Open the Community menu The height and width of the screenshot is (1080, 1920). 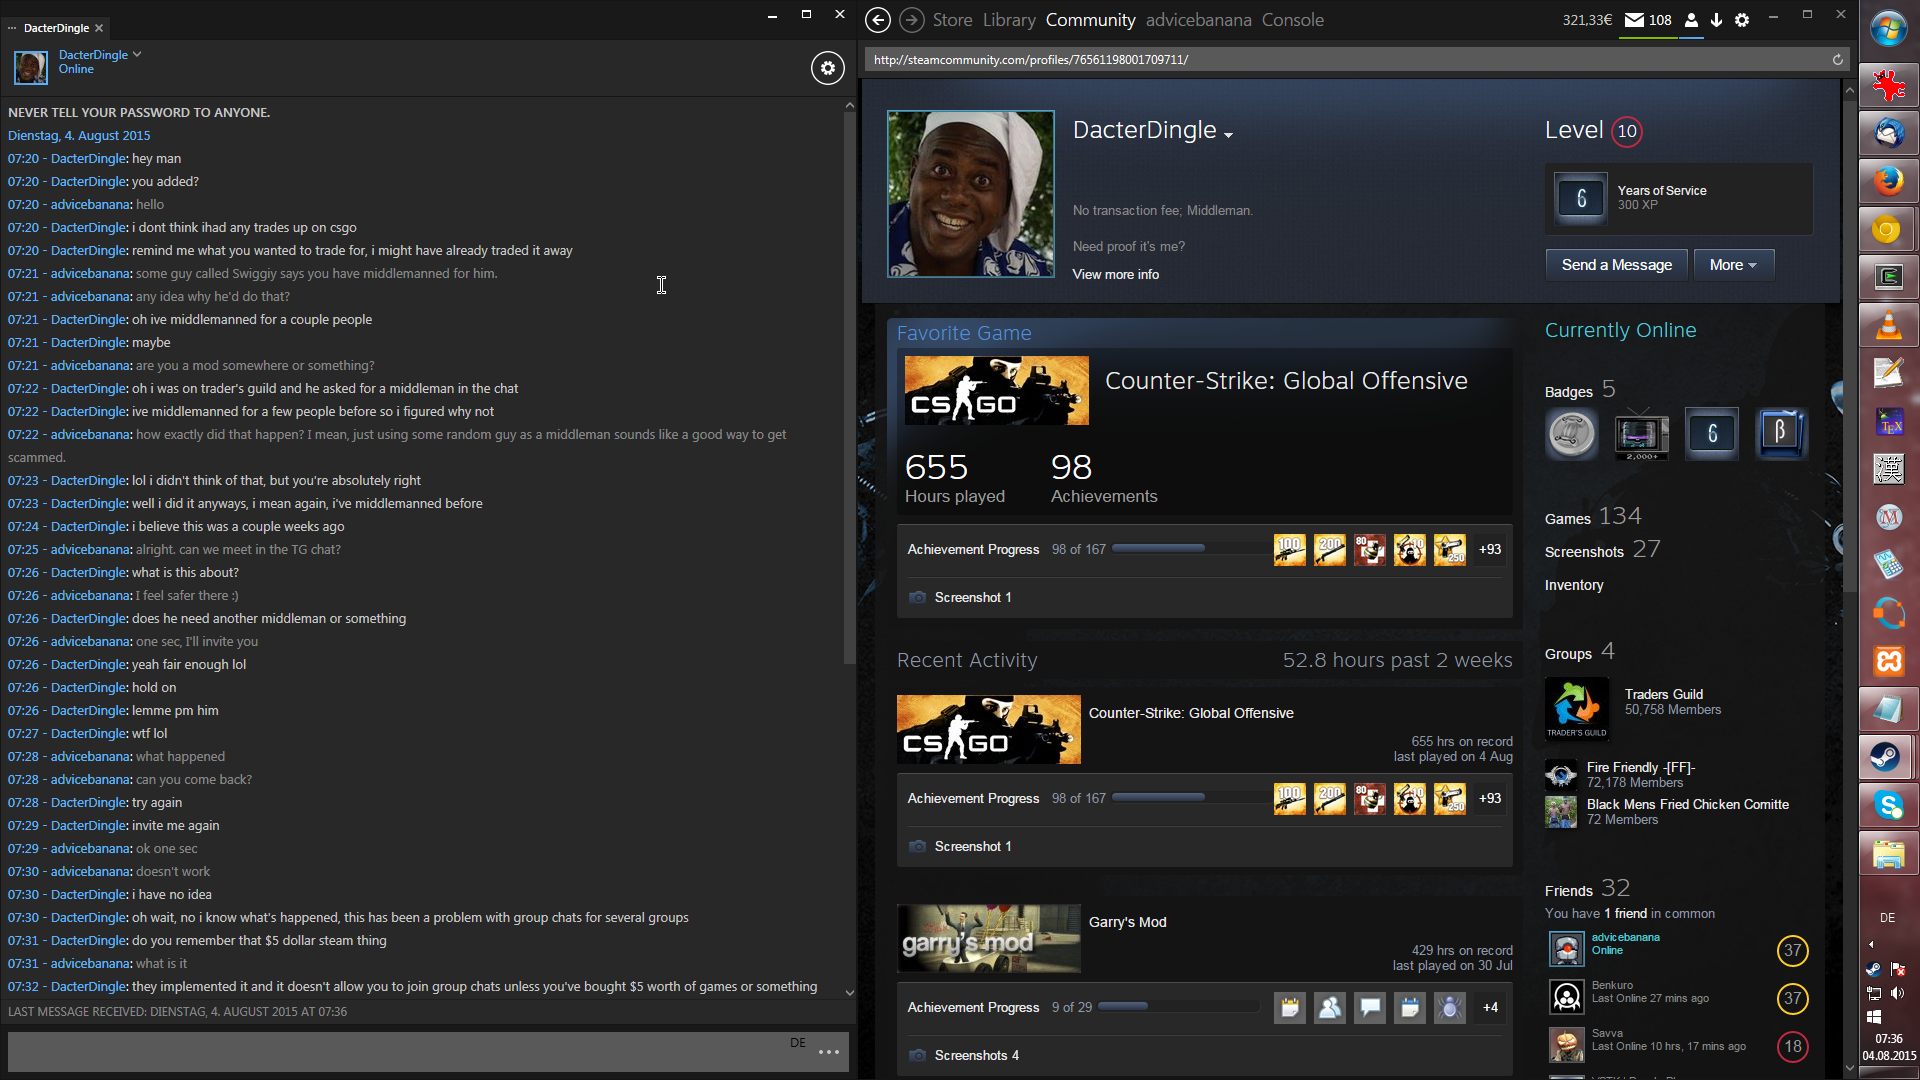[1090, 20]
